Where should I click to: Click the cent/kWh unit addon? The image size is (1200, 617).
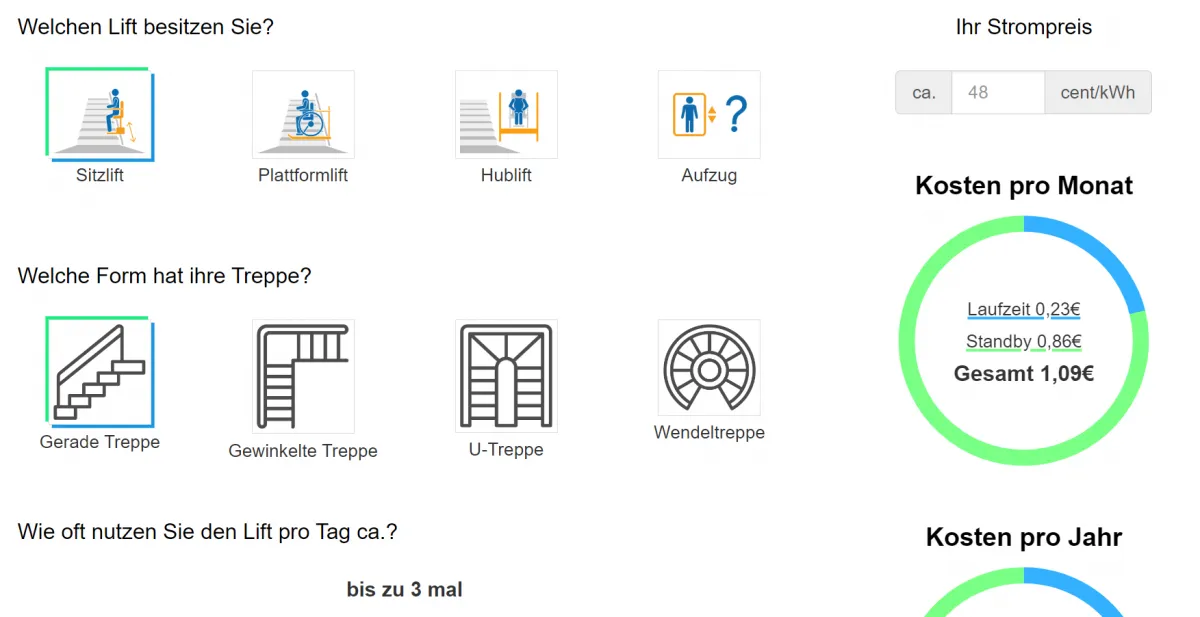click(x=1098, y=92)
